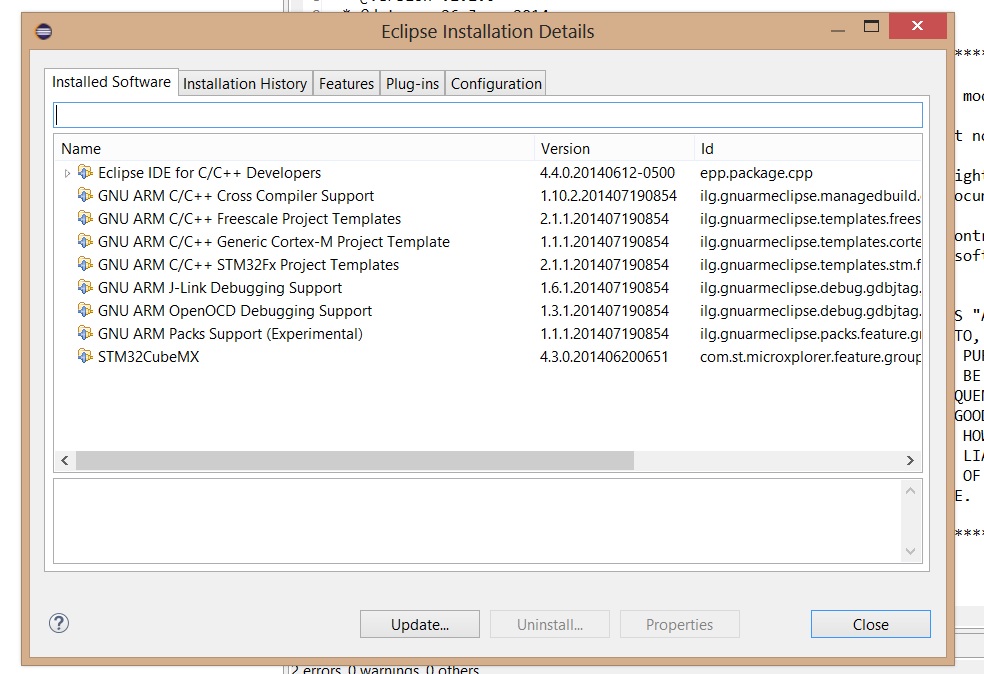
Task: Click the Eclipse IDE for C/C++ Developers feature icon
Action: click(85, 172)
